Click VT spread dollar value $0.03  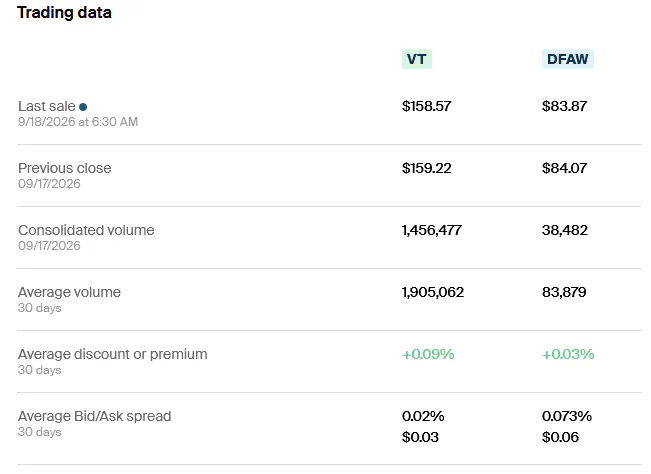click(420, 437)
